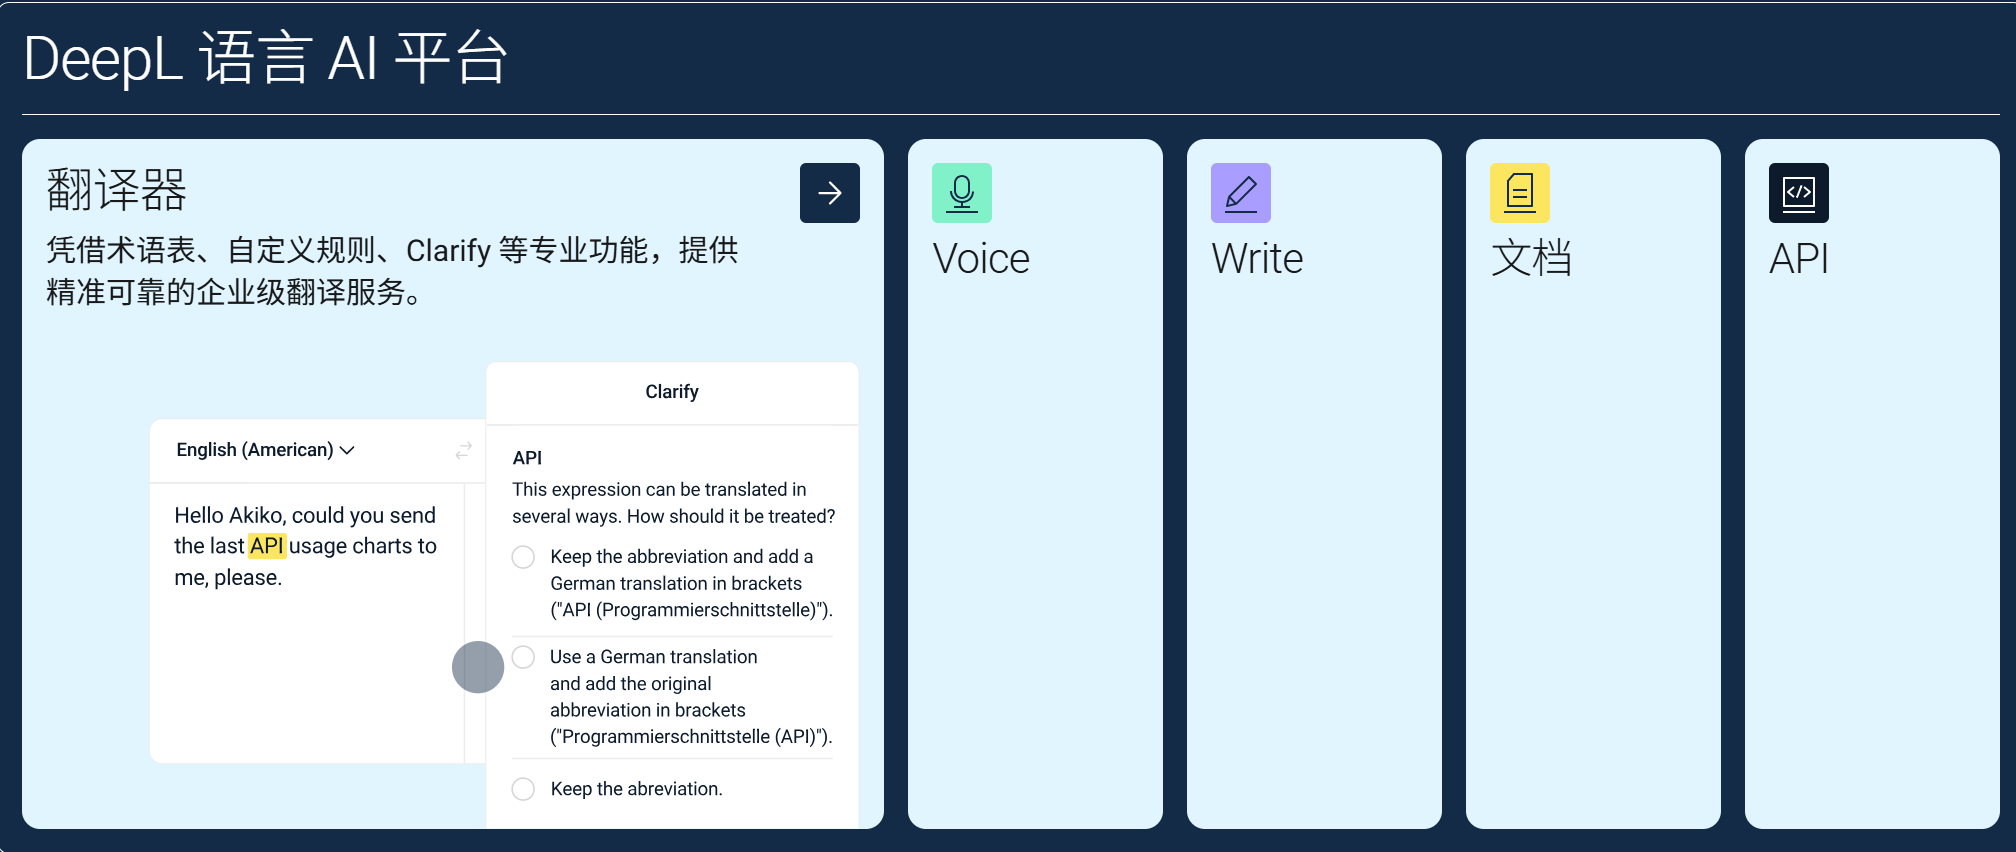Open the English (American) language dropdown
The width and height of the screenshot is (2016, 852).
tap(255, 450)
